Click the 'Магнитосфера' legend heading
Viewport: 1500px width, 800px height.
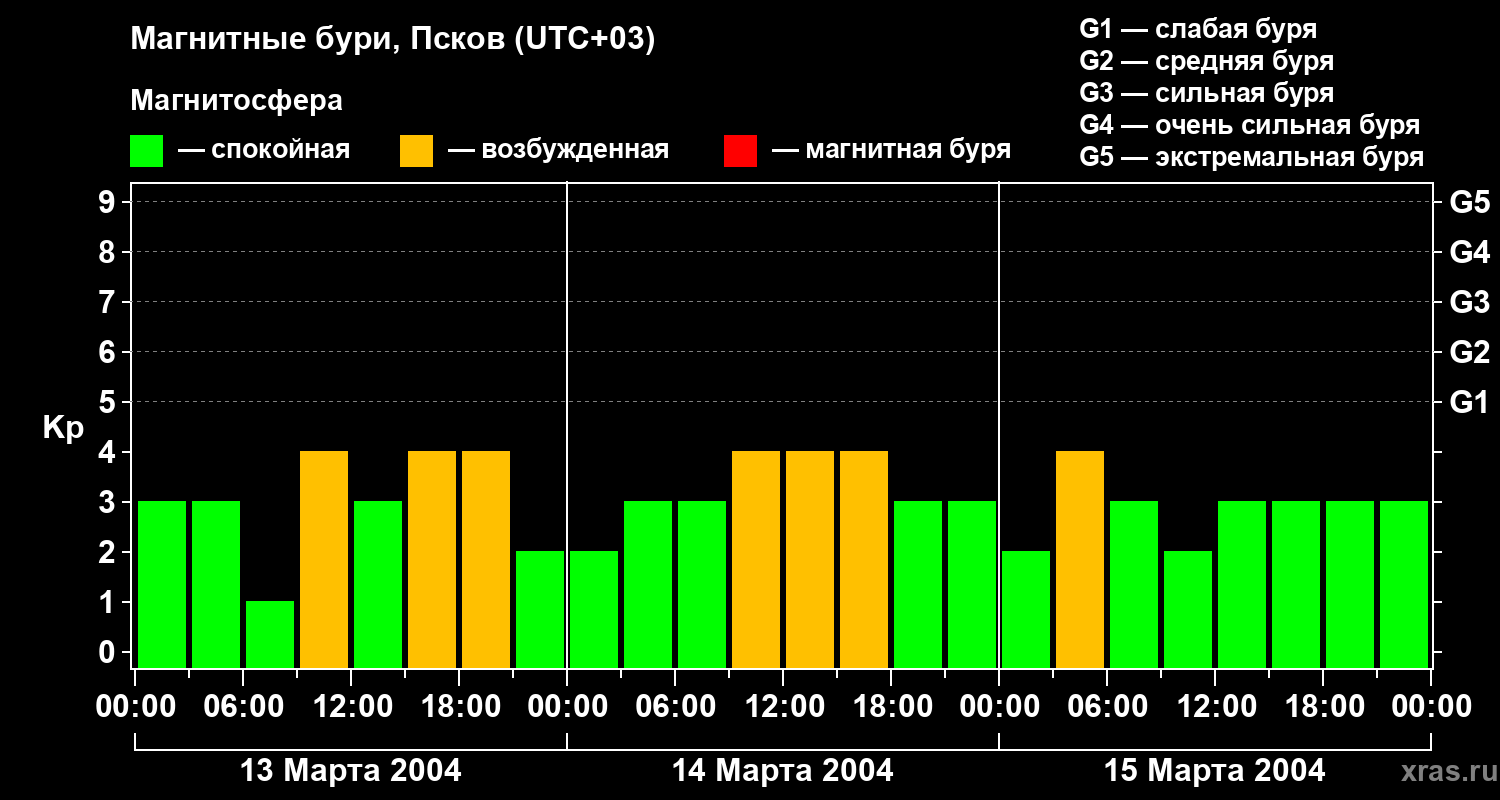(236, 101)
